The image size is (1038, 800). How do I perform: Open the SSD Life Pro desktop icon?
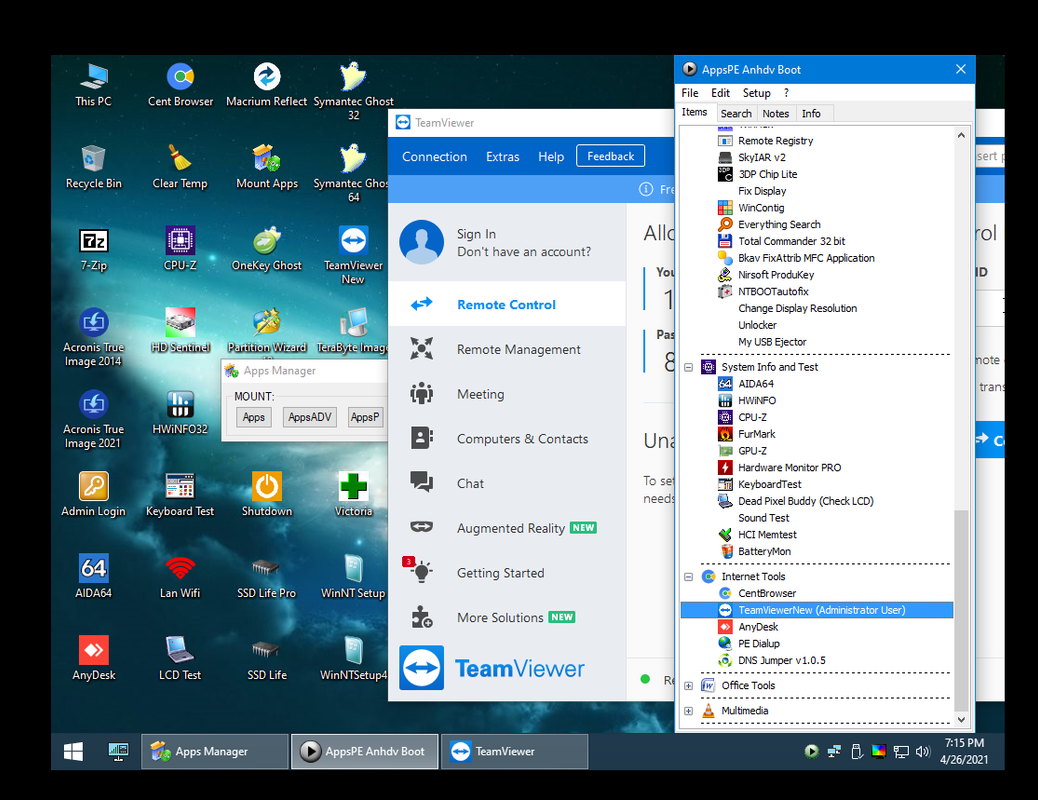pyautogui.click(x=267, y=576)
